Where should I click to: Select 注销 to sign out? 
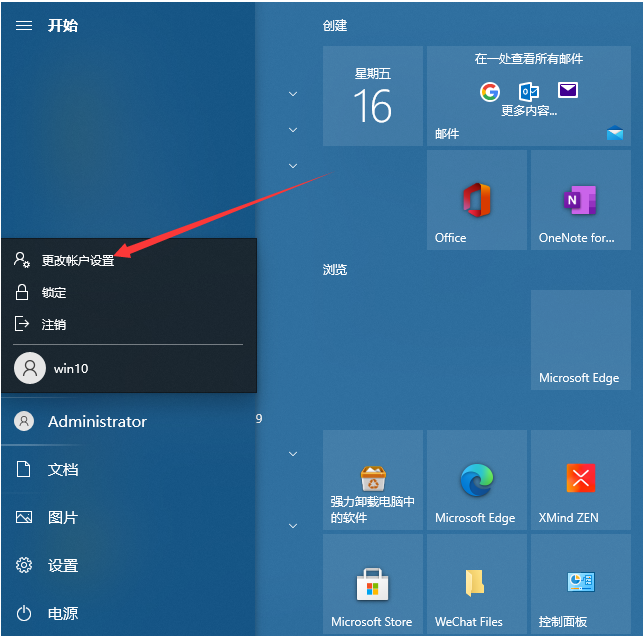pos(54,324)
